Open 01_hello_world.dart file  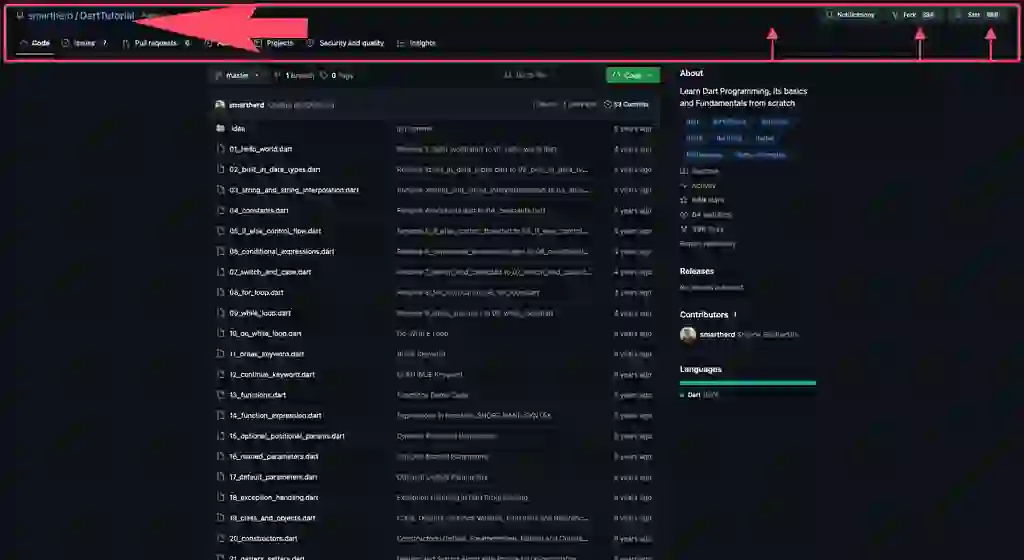tap(261, 149)
